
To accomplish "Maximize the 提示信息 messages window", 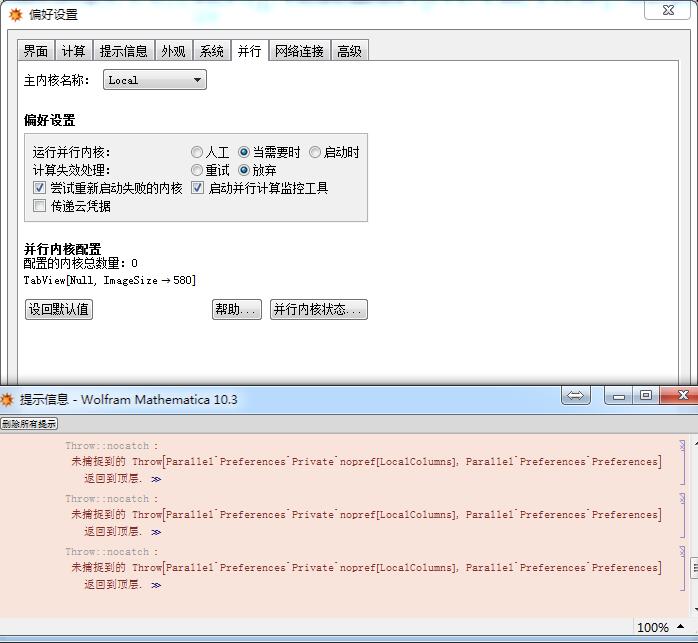I will click(x=646, y=395).
